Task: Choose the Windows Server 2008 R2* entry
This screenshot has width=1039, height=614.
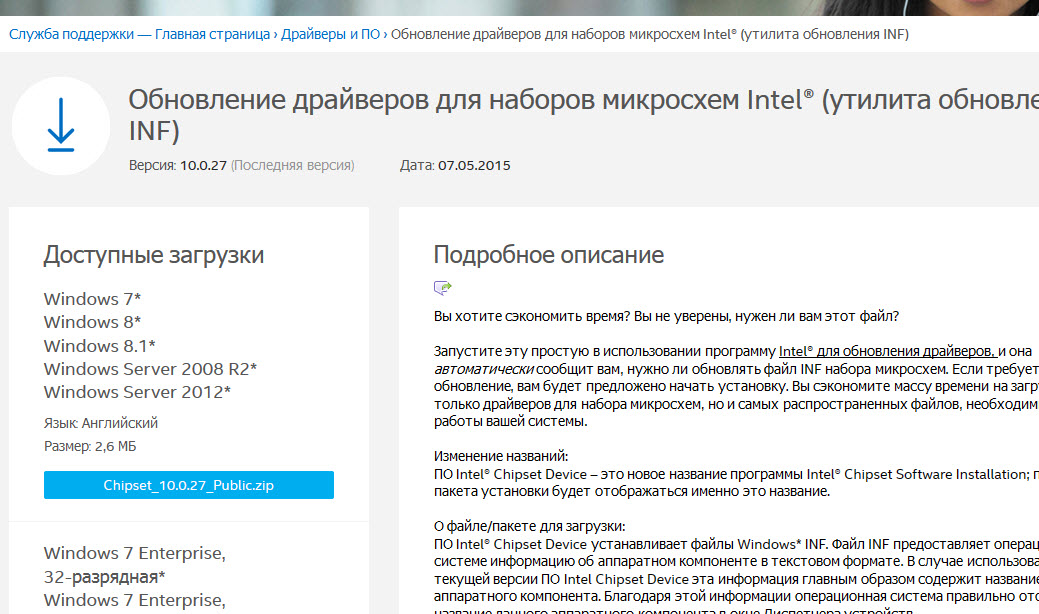Action: coord(150,369)
